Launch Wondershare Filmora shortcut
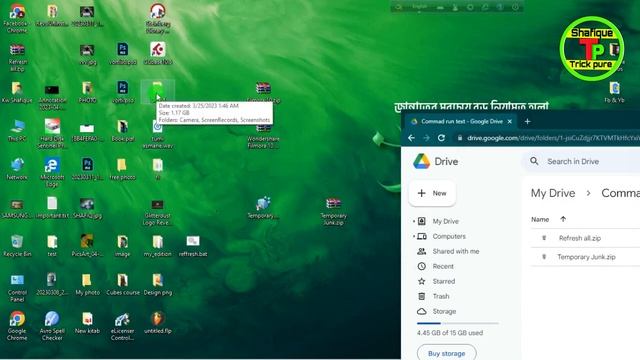Viewport: 640px width, 360px height. (x=263, y=135)
